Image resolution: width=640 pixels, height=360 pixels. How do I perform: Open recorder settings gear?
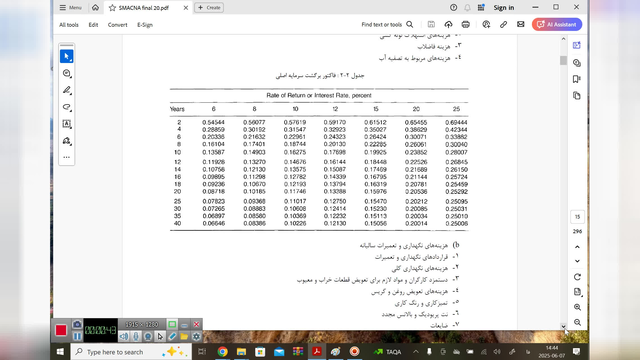click(196, 336)
